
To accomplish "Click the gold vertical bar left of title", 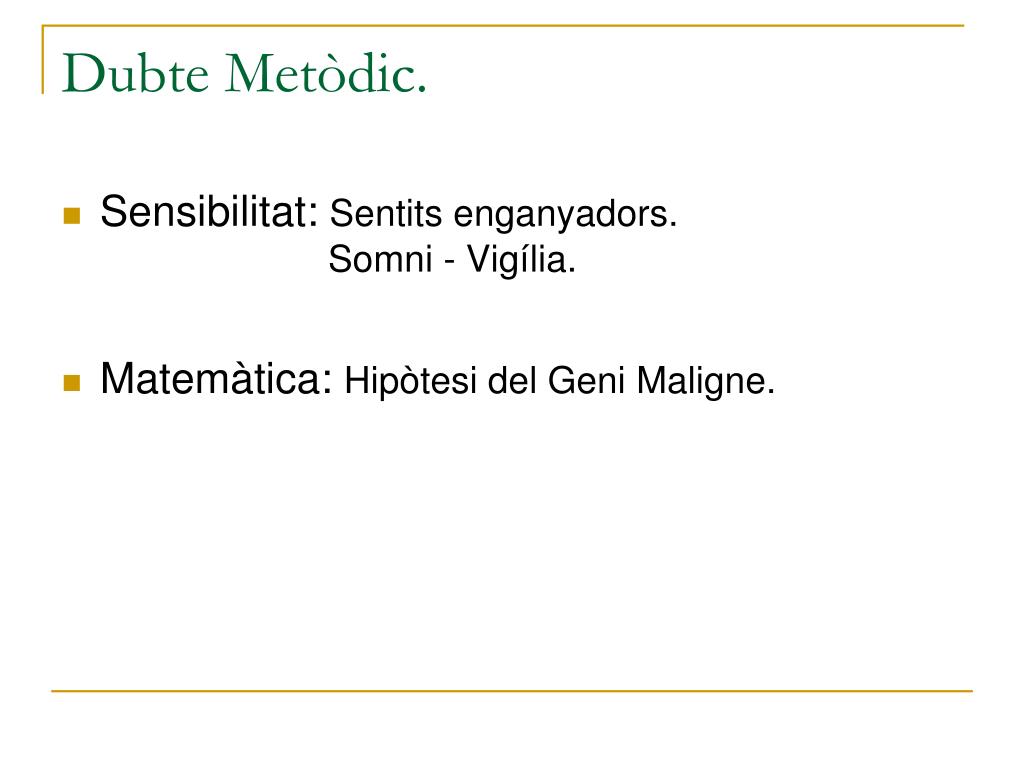I will [x=43, y=60].
